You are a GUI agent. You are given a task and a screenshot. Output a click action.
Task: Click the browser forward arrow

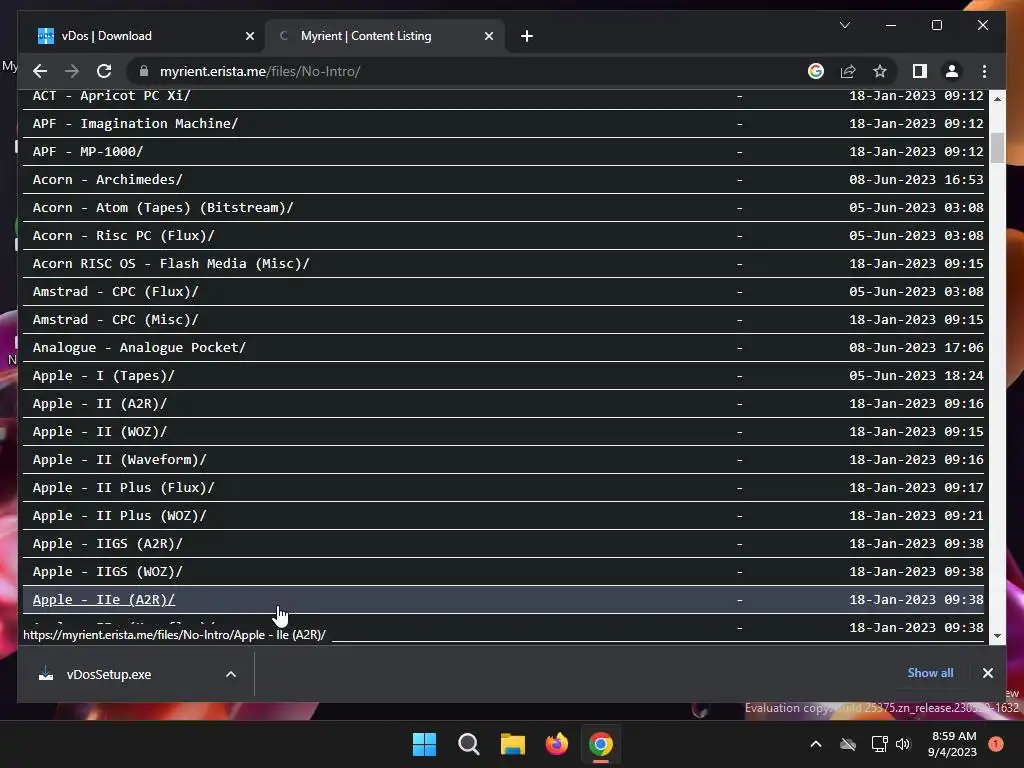pos(72,71)
